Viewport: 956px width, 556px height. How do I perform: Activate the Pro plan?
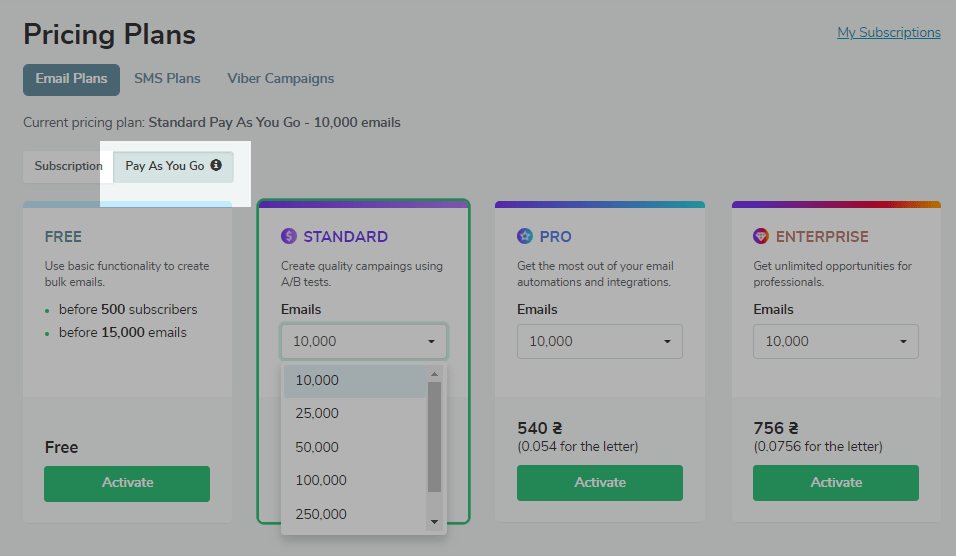click(x=600, y=483)
